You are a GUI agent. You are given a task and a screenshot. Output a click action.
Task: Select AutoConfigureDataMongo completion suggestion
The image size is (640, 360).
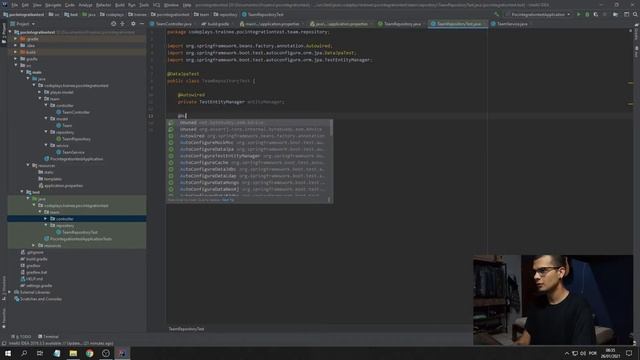249,182
